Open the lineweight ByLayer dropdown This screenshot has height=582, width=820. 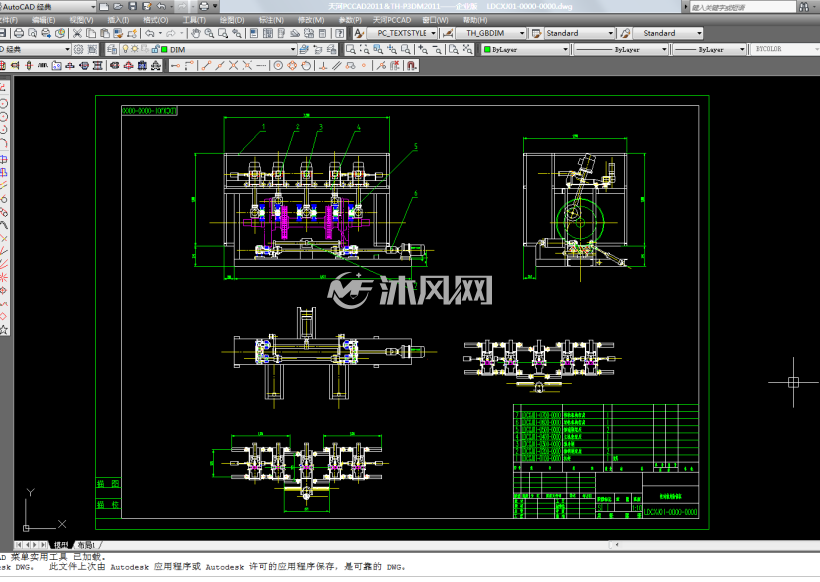(x=742, y=50)
